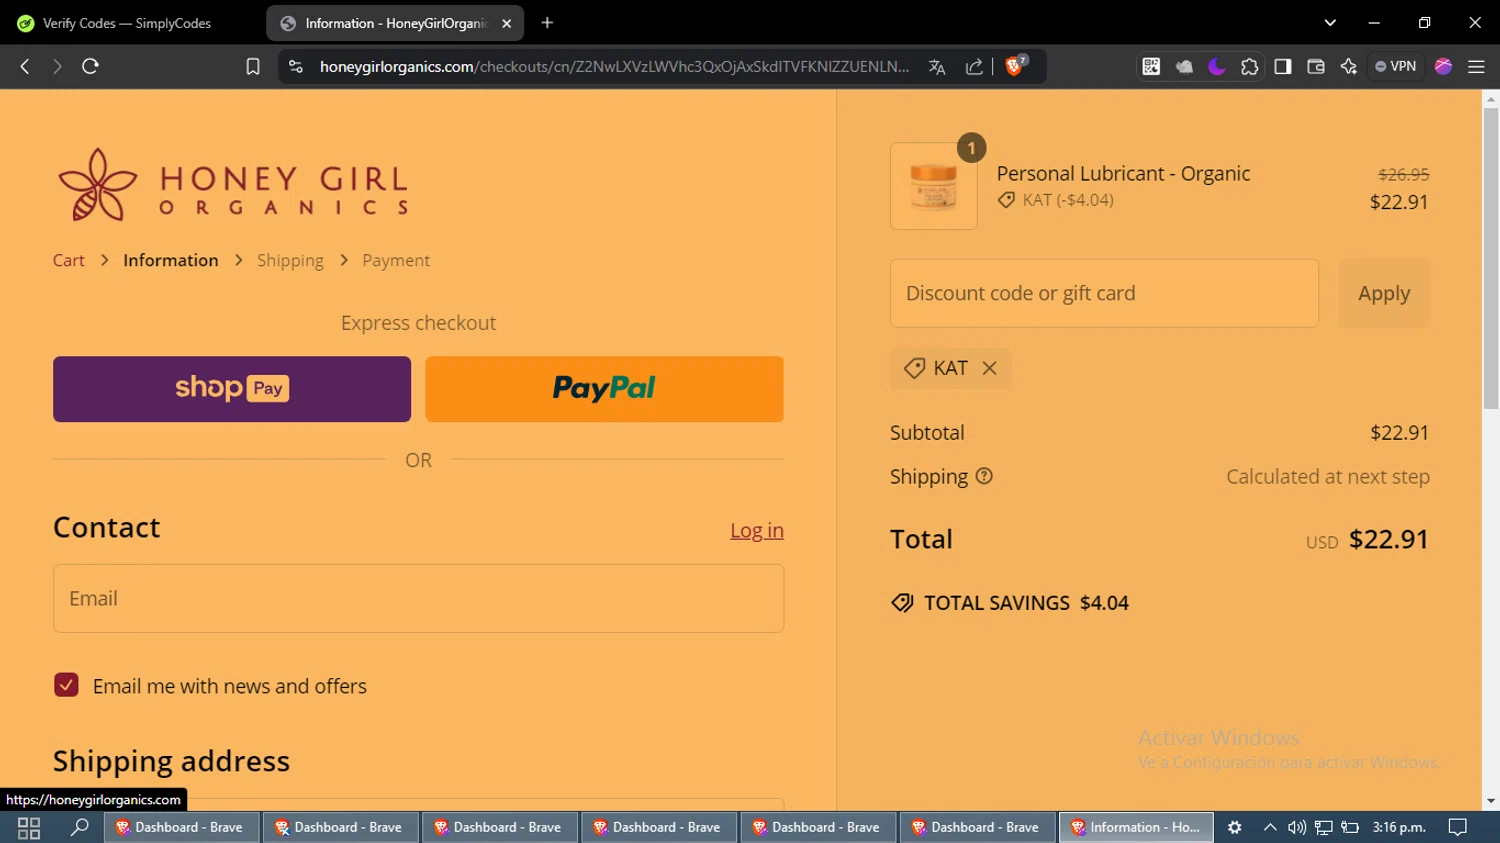This screenshot has height=843, width=1500.
Task: Click the taskbar clock 3:16 p.m.
Action: click(x=1399, y=827)
